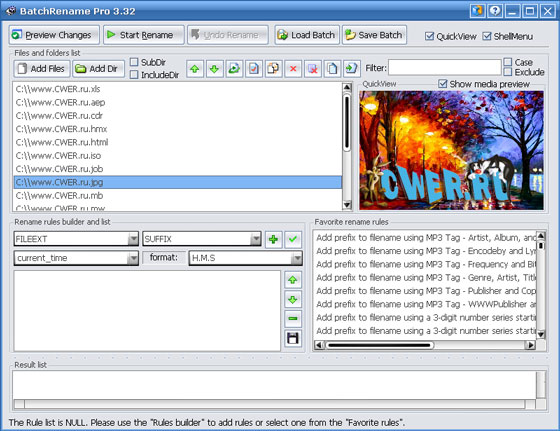Select favorite rule MP3 Tag - Encodeby
Image resolution: width=560 pixels, height=431 pixels.
tap(426, 251)
